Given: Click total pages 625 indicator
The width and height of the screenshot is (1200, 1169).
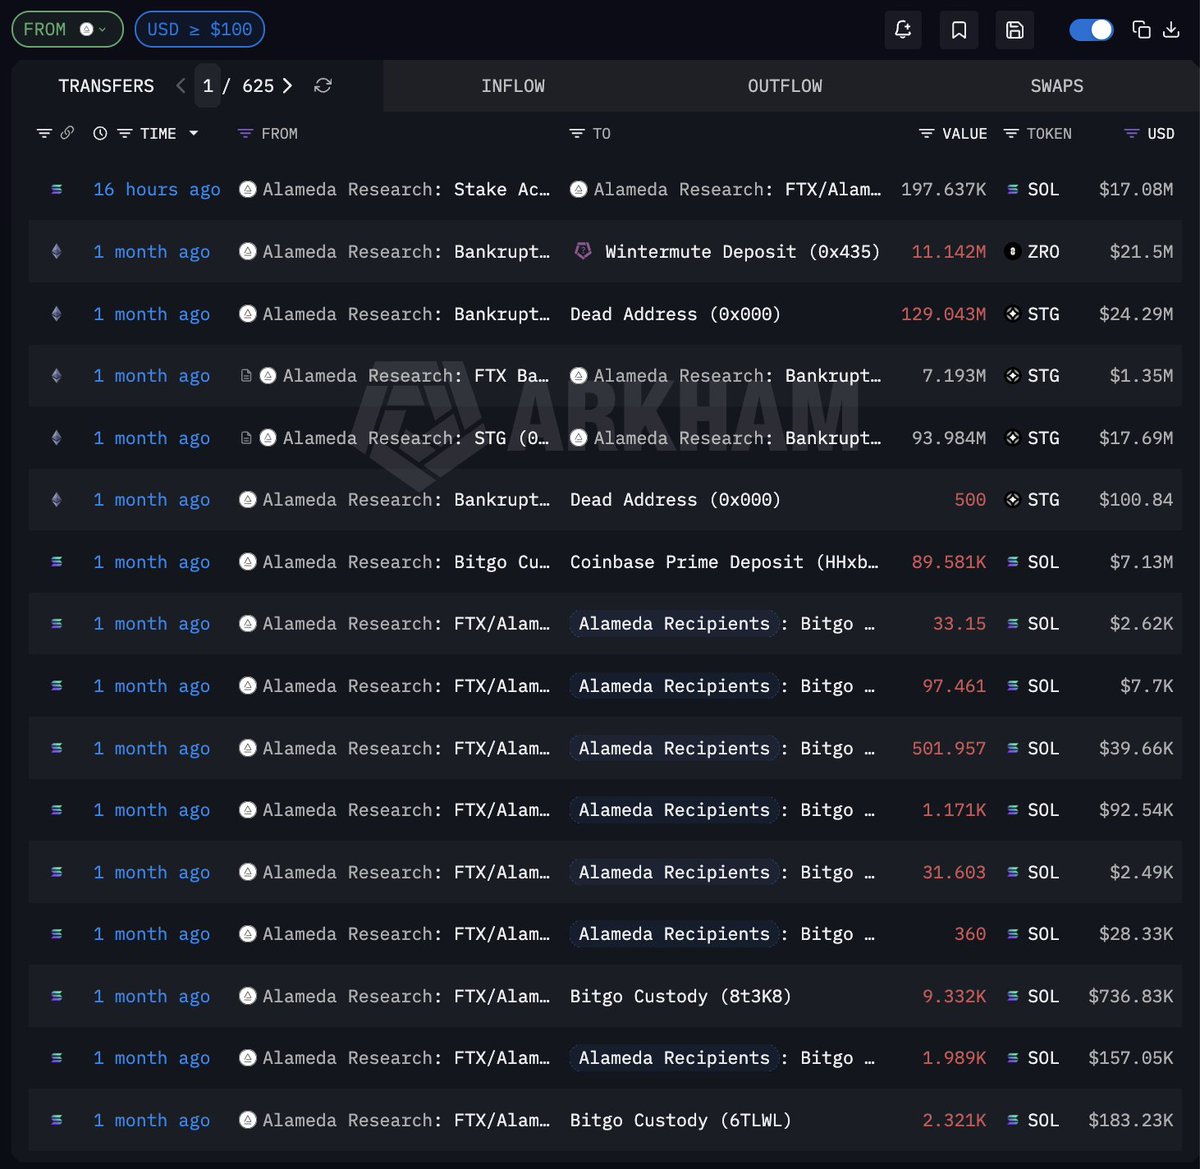Looking at the screenshot, I should (258, 86).
